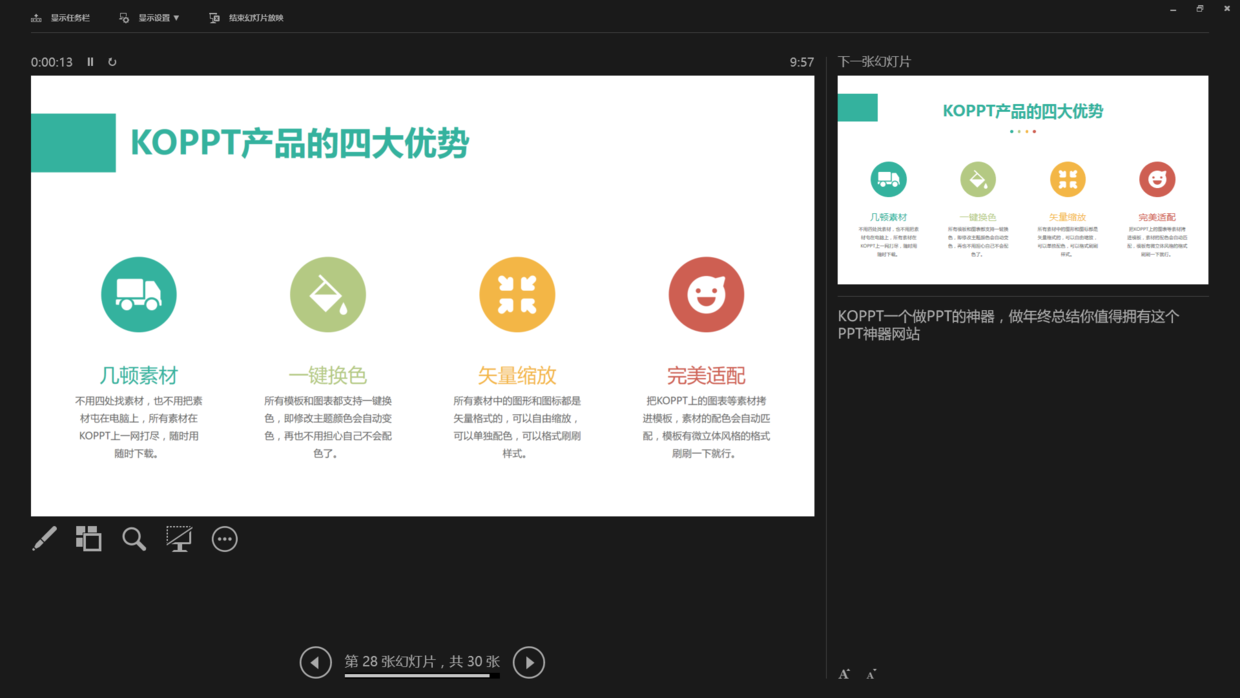
Task: Click the 下一张幻灯片 label
Action: [x=874, y=61]
